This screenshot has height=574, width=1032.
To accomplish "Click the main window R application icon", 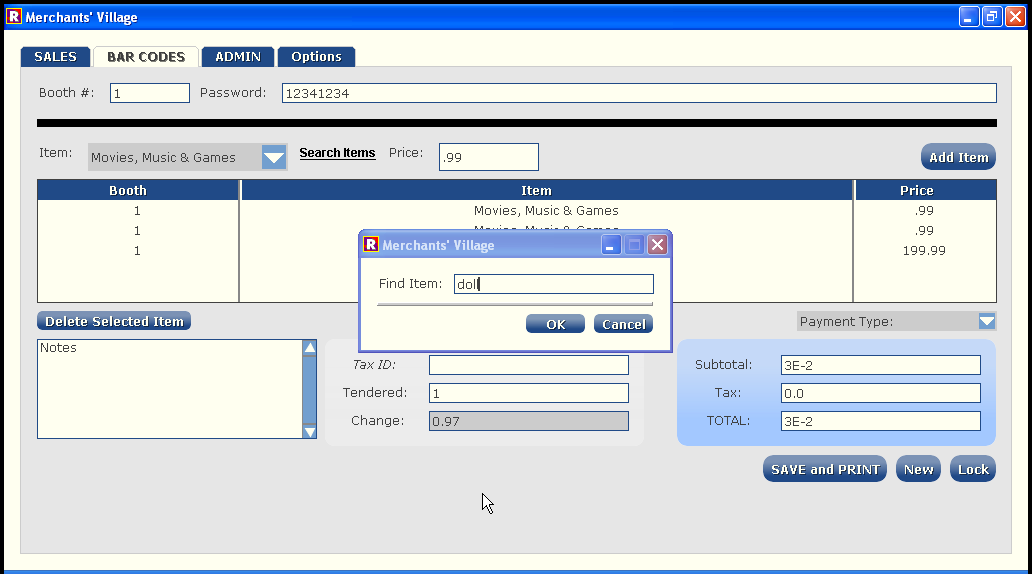I will pyautogui.click(x=14, y=16).
